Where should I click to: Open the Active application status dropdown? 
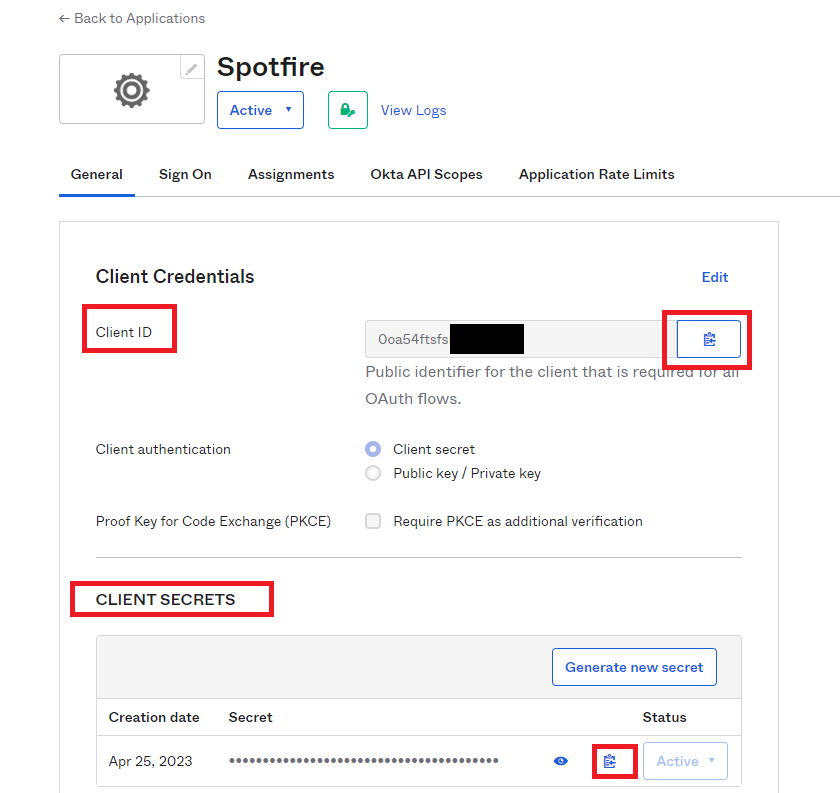260,110
